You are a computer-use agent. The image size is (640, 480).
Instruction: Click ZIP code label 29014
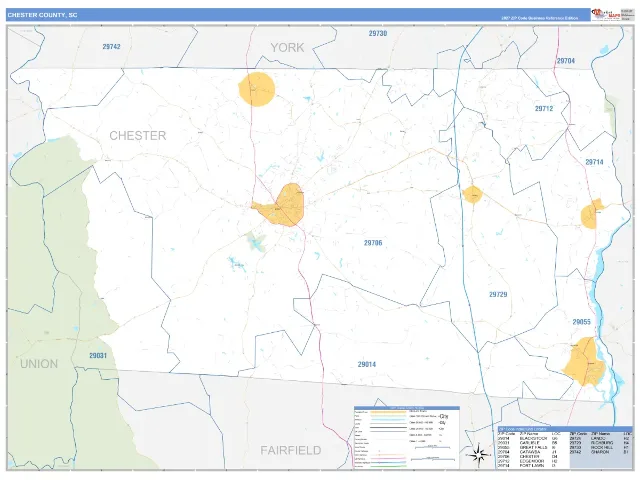pyautogui.click(x=367, y=364)
